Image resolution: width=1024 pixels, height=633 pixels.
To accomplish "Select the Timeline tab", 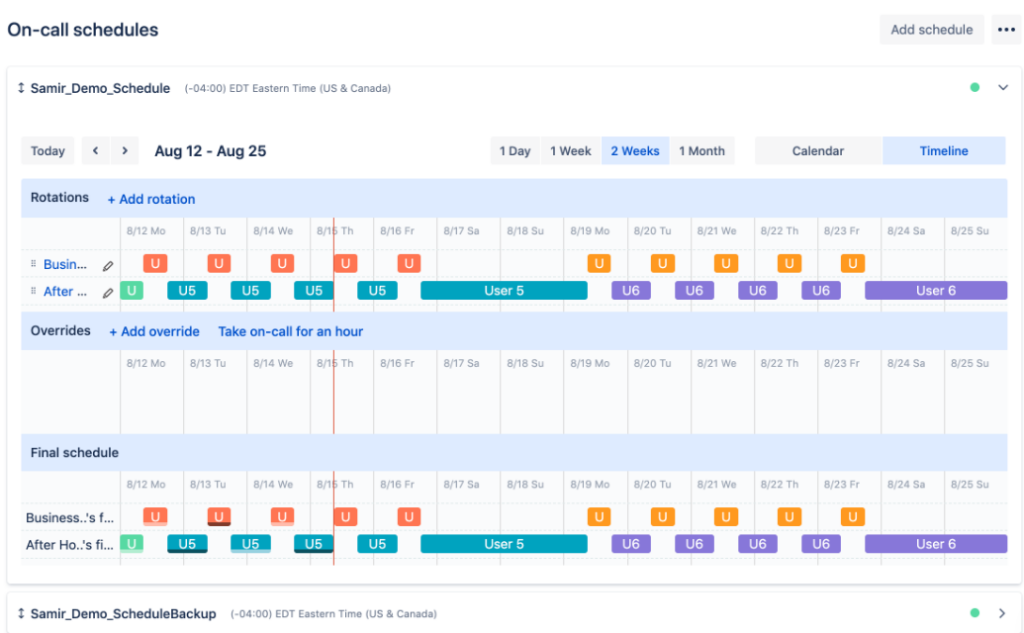I will (944, 150).
